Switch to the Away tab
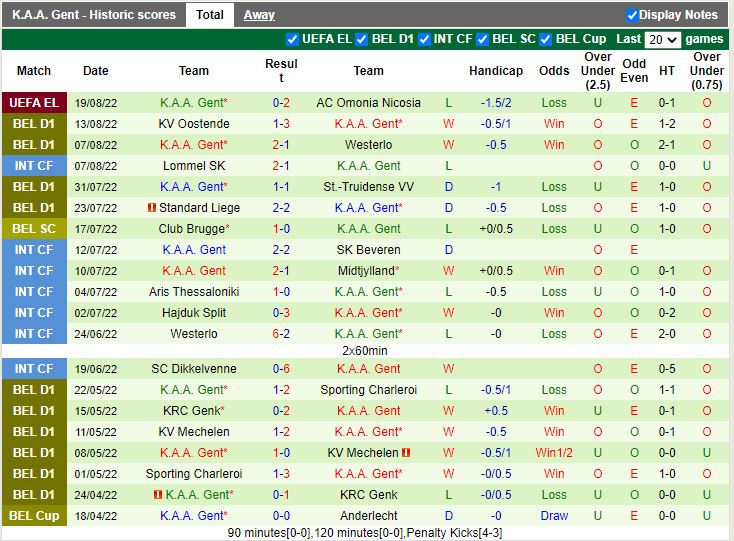The image size is (734, 541). point(259,15)
